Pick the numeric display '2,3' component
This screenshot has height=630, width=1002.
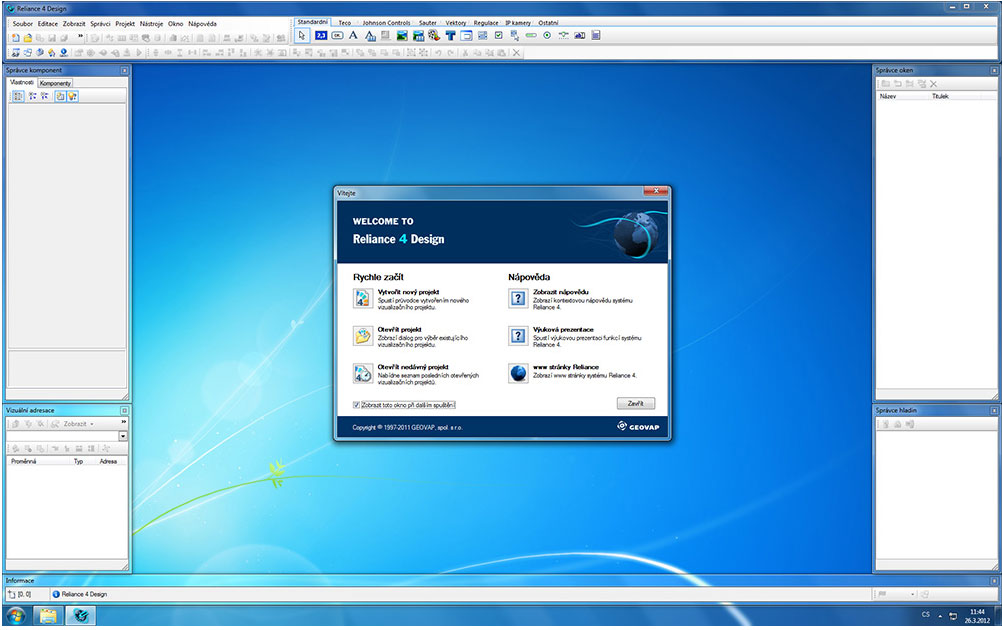[x=321, y=35]
